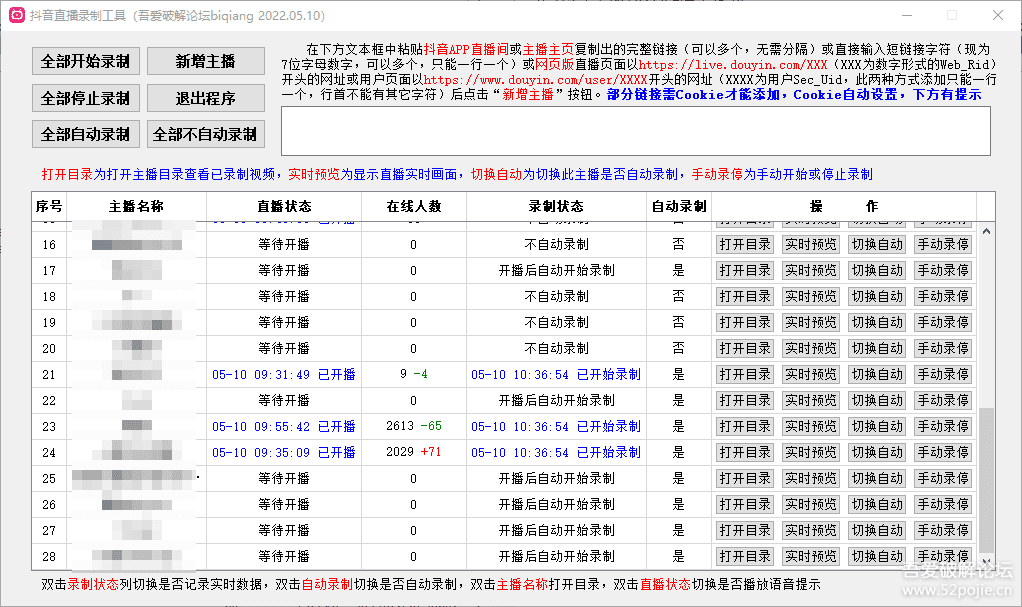Click 打开目录 in row 17
This screenshot has width=1022, height=607.
click(x=744, y=271)
